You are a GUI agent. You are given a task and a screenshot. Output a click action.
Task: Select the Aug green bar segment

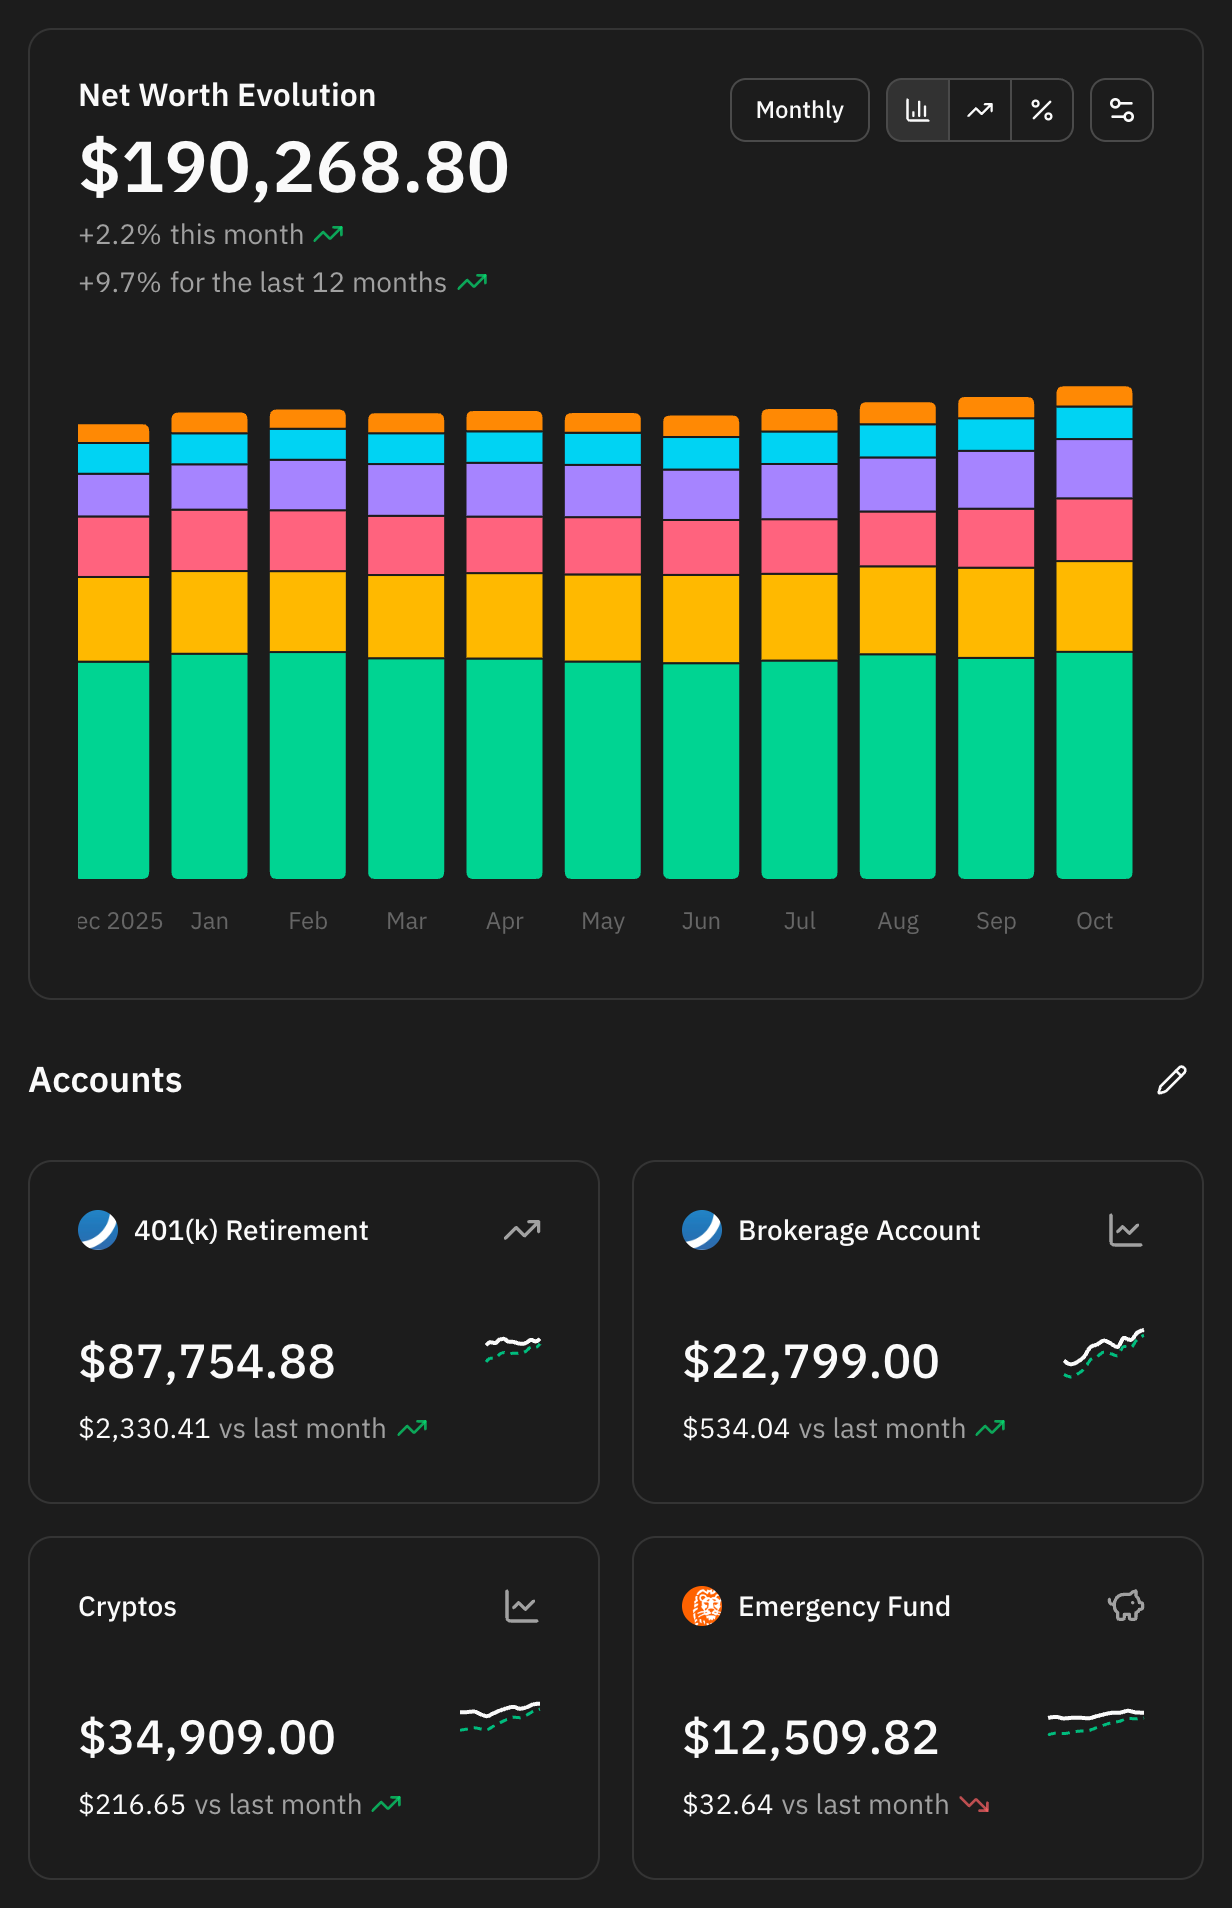pyautogui.click(x=898, y=768)
